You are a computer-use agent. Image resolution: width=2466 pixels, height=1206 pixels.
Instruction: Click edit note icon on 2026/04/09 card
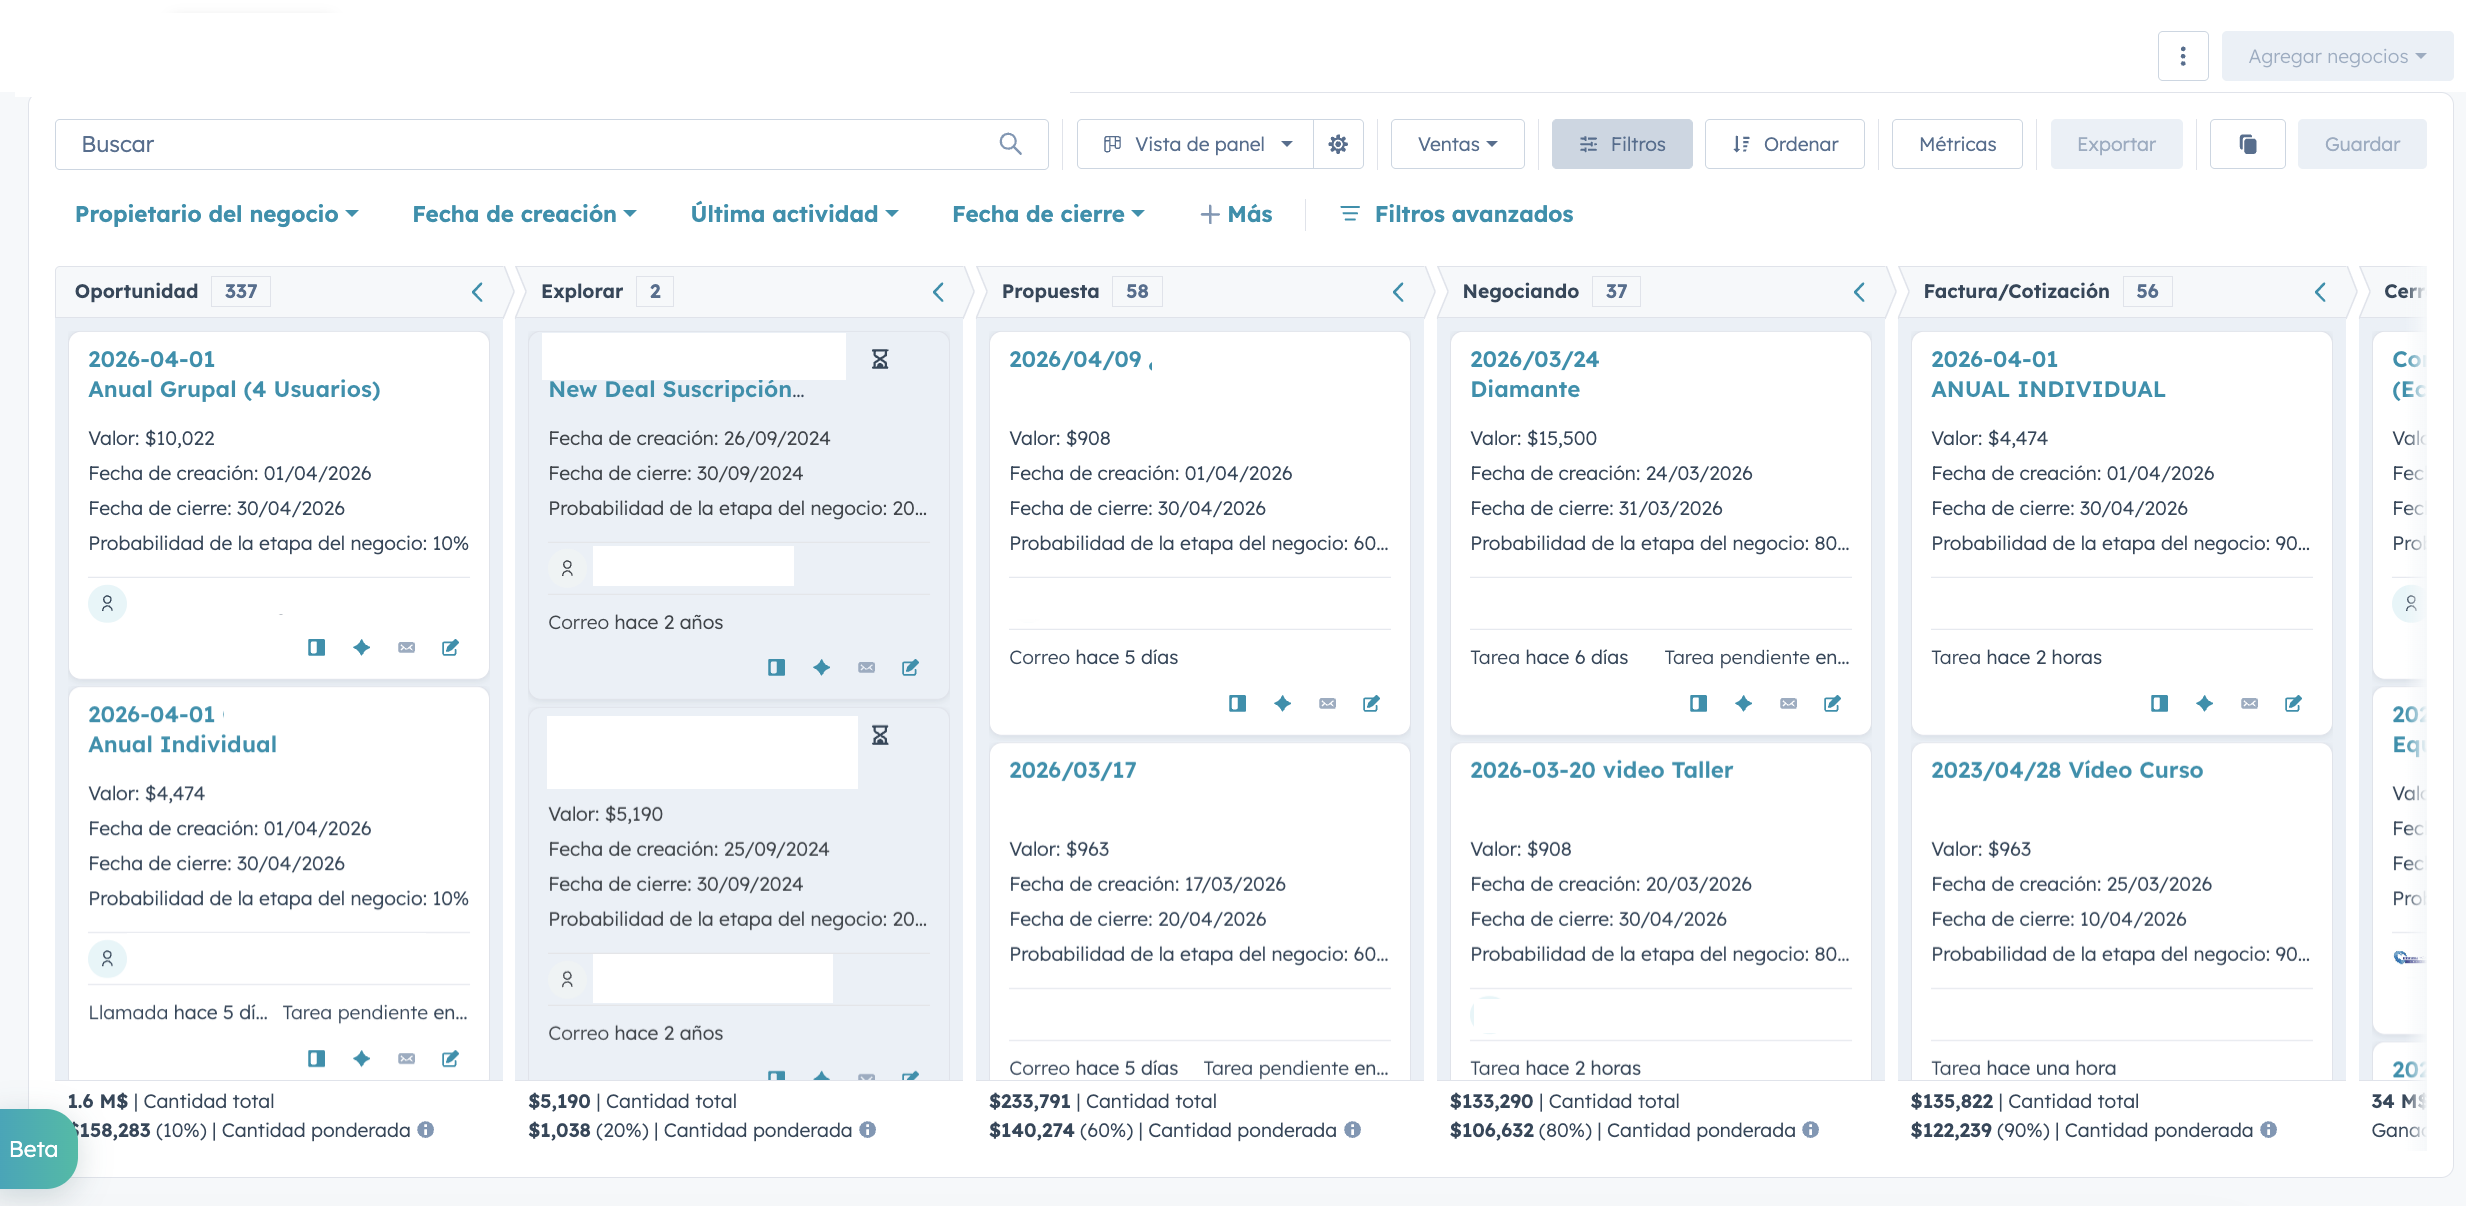point(1371,704)
